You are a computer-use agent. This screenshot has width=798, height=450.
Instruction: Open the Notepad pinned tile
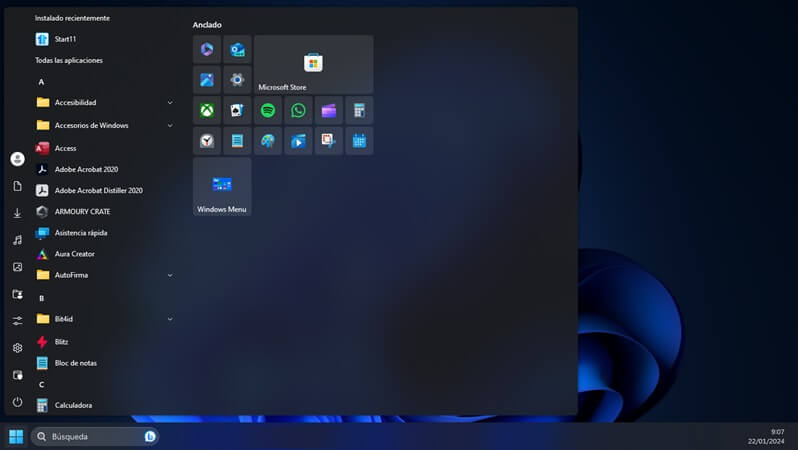[237, 141]
